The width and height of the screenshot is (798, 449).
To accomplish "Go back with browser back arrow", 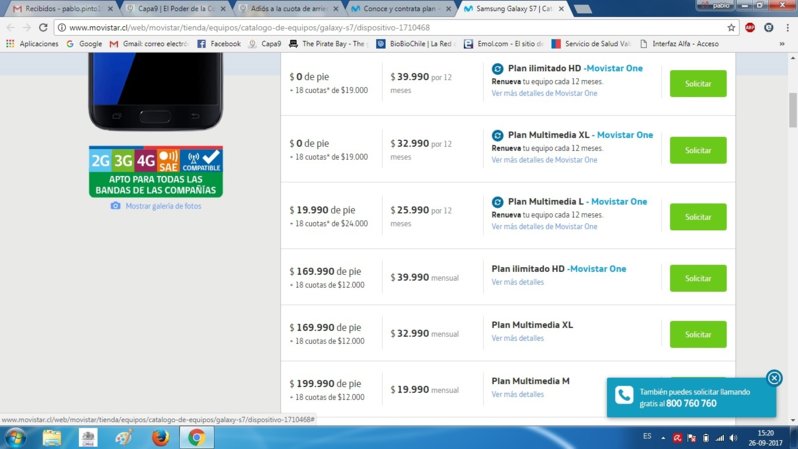I will click(x=11, y=27).
